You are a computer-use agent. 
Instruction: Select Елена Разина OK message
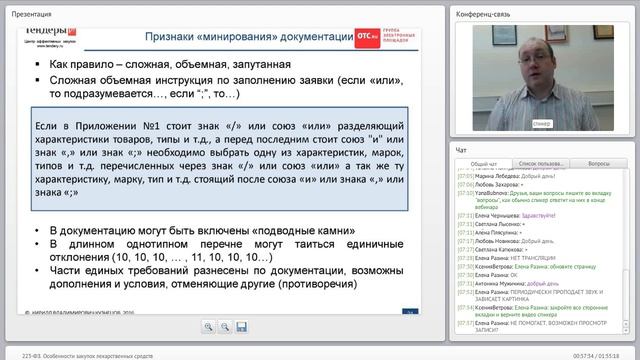pos(488,275)
